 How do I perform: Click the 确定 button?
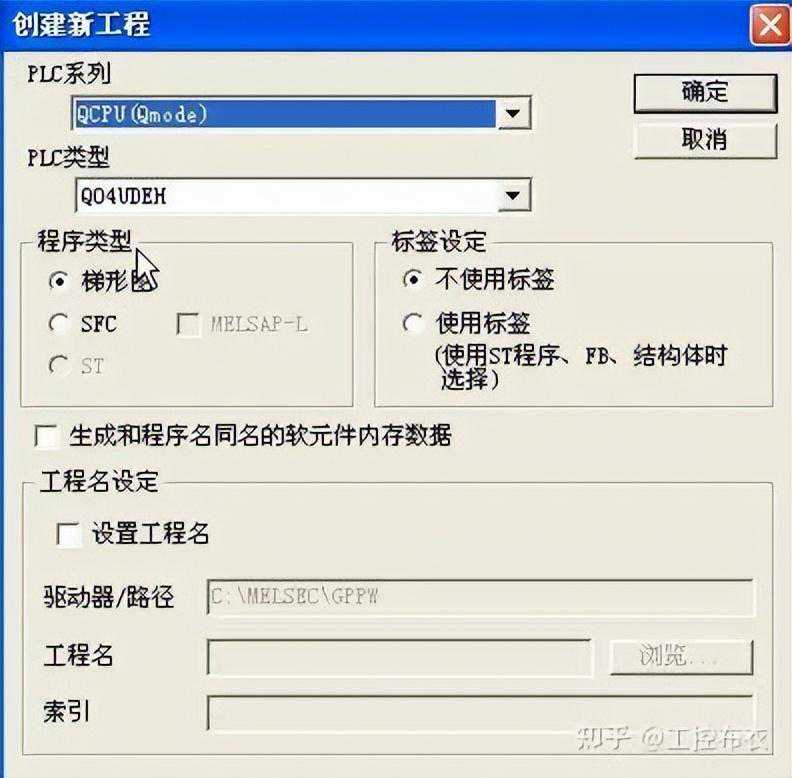tap(705, 93)
